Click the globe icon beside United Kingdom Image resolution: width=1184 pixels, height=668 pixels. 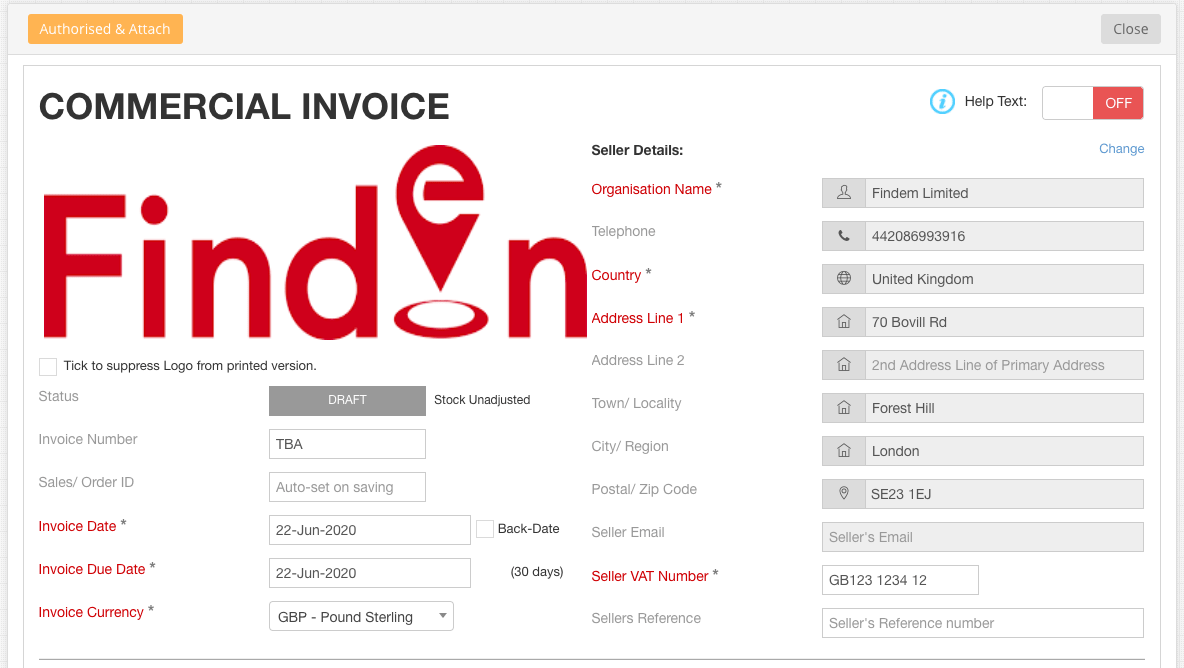coord(844,279)
